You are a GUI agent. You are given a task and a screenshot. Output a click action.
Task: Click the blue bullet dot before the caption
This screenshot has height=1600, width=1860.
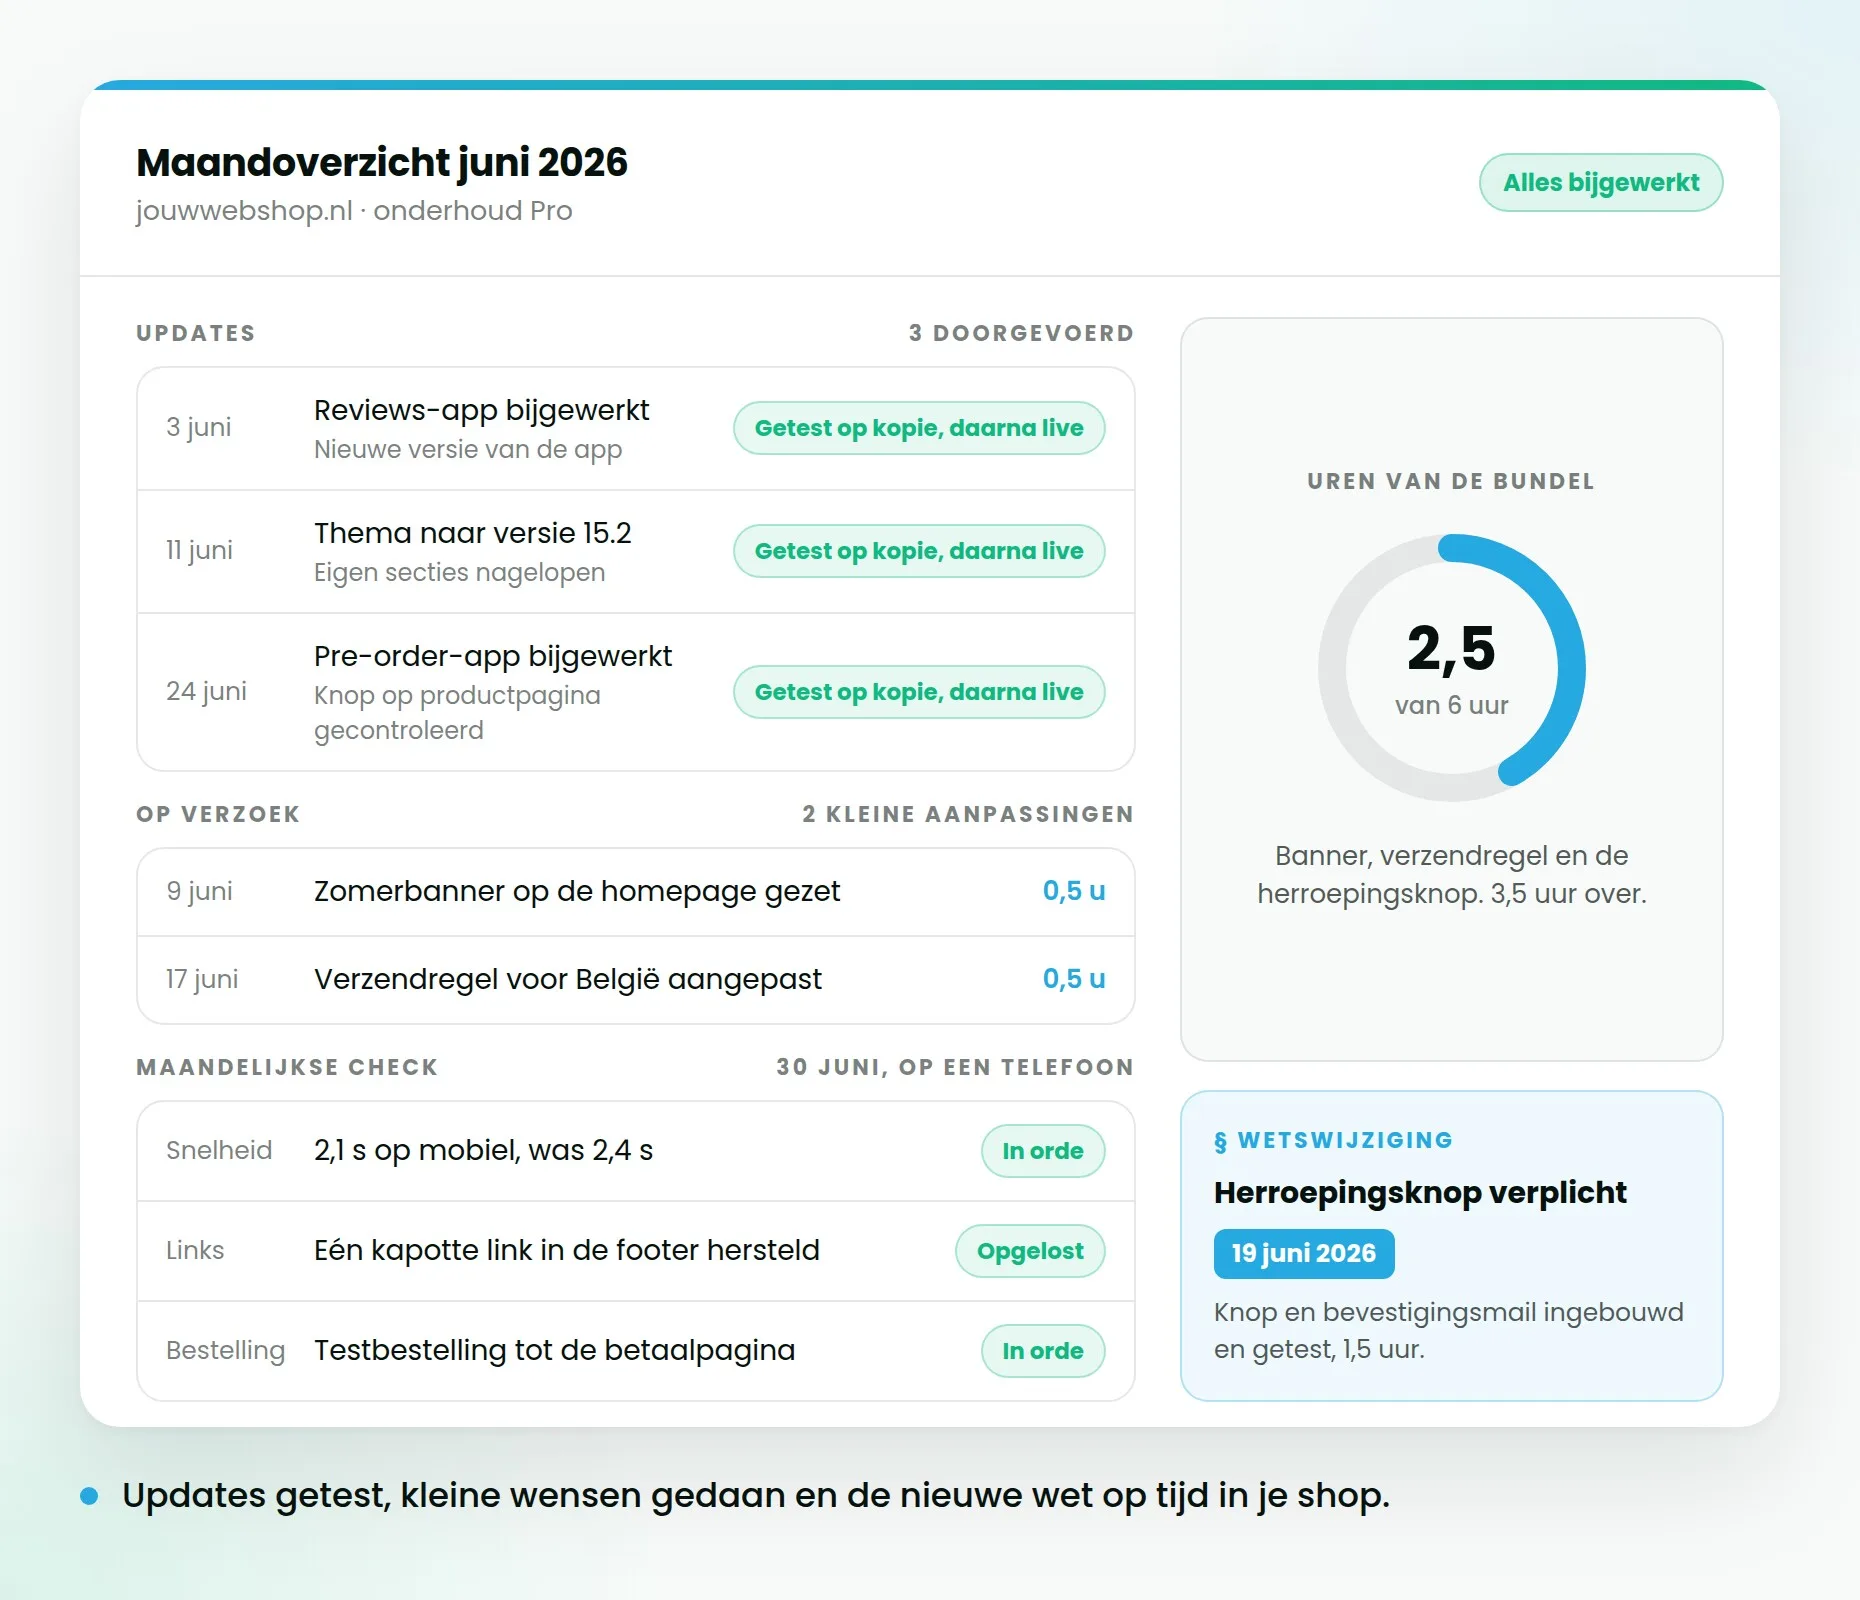coord(89,1496)
